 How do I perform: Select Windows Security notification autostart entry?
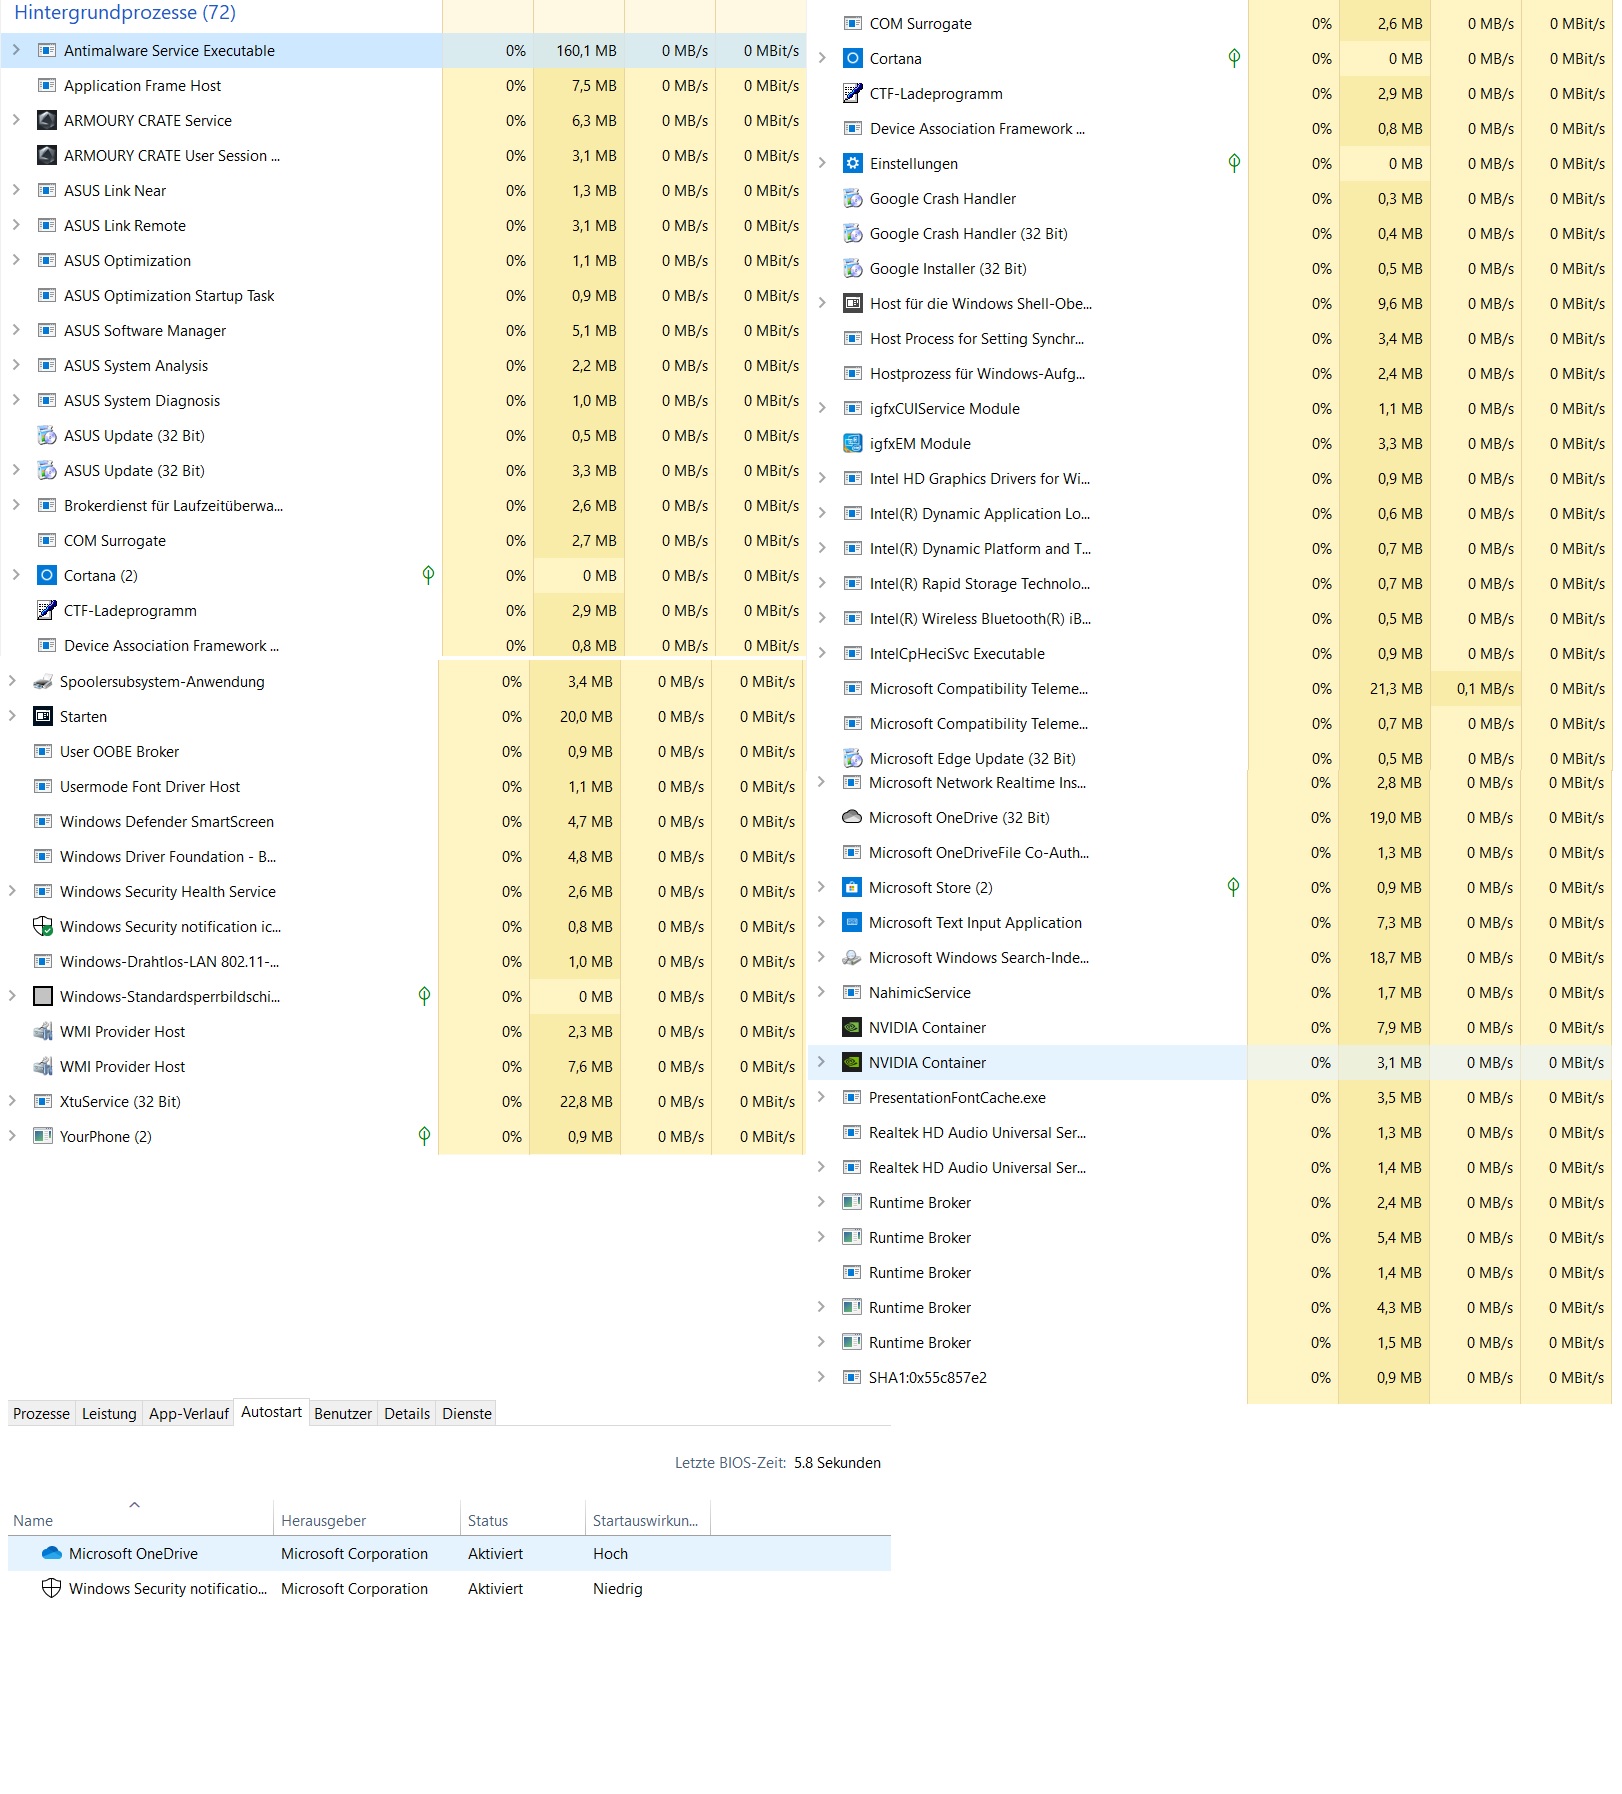pos(449,1589)
